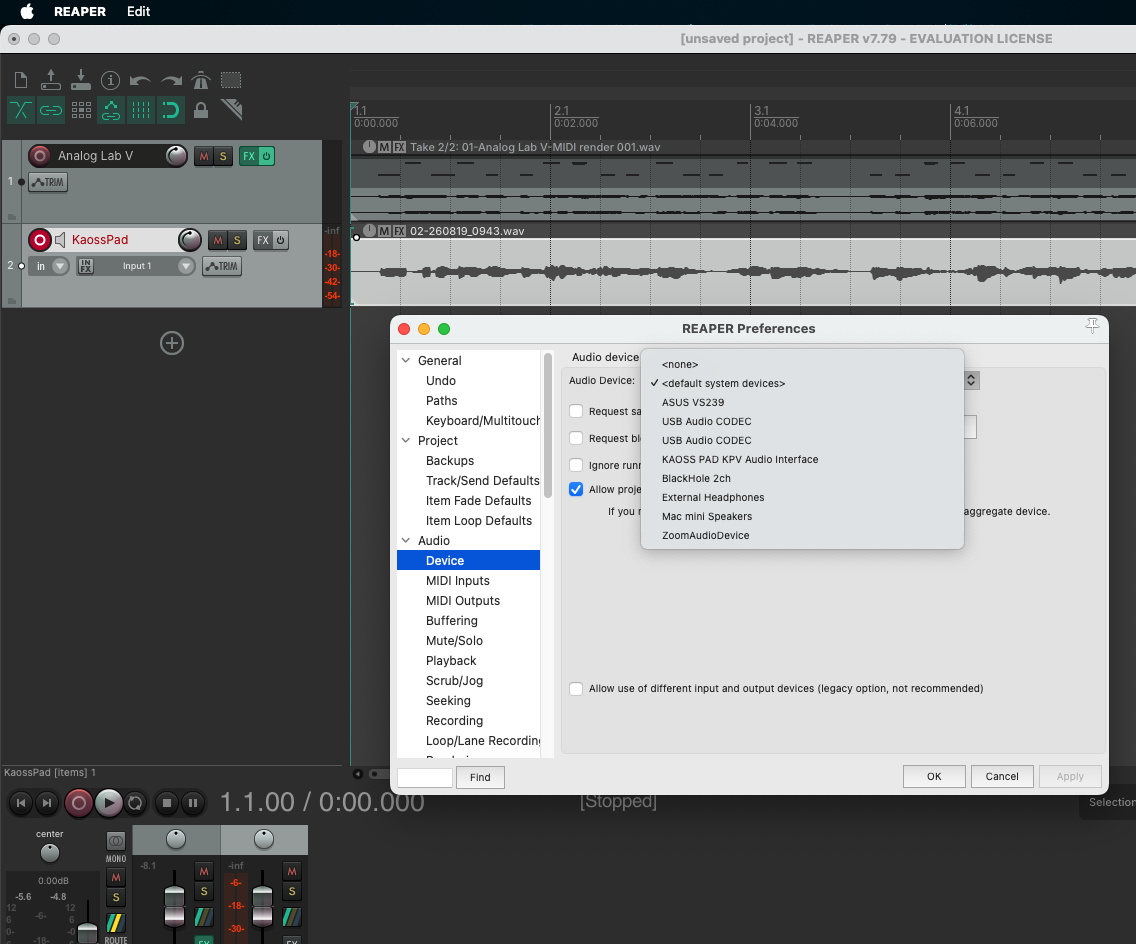The image size is (1136, 944).
Task: Click the Find button in Preferences
Action: pos(480,777)
